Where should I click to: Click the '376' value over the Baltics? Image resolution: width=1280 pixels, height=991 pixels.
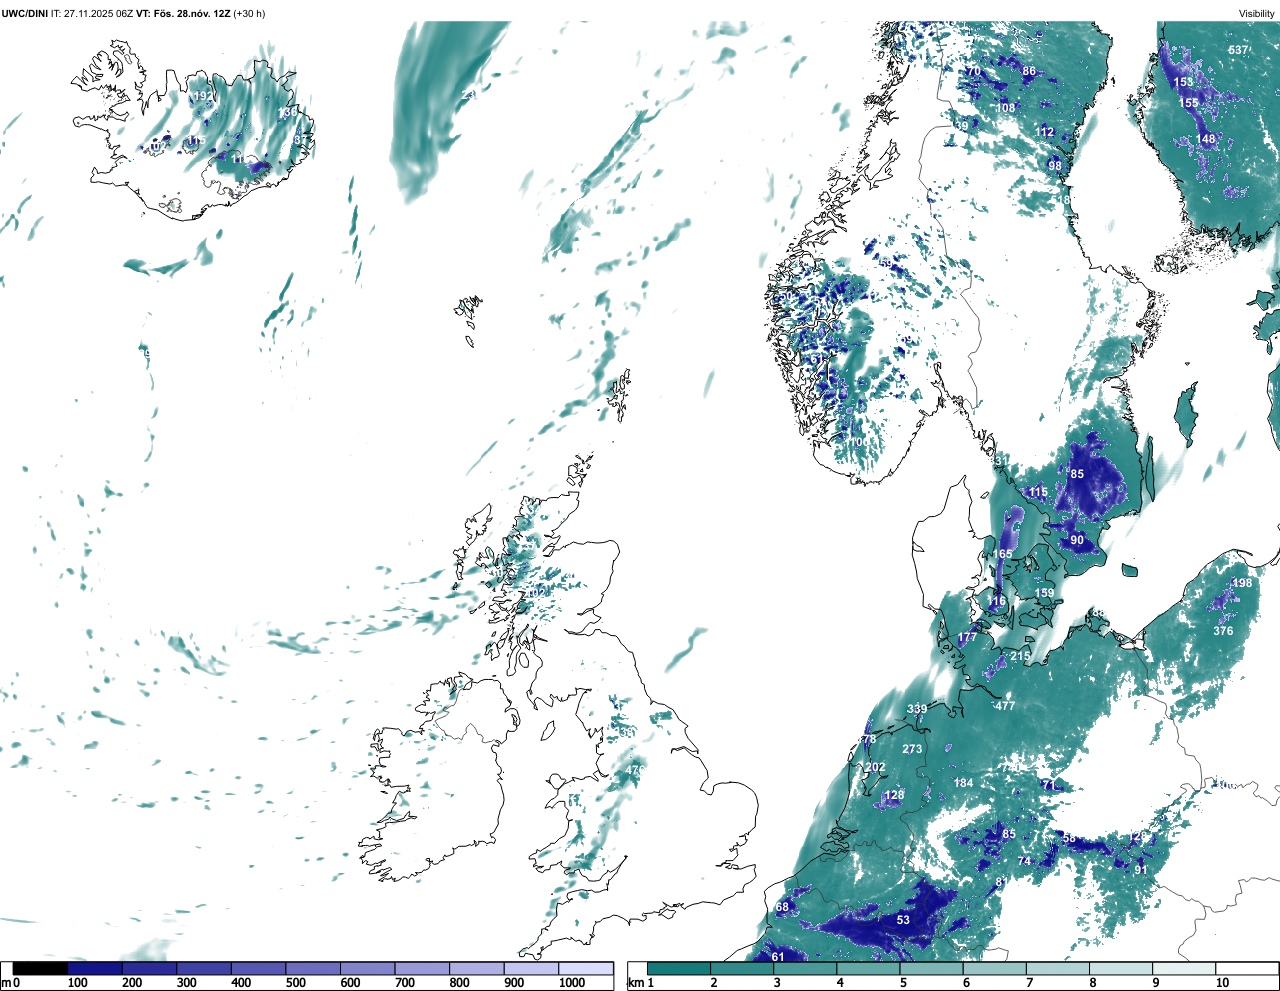[1223, 631]
